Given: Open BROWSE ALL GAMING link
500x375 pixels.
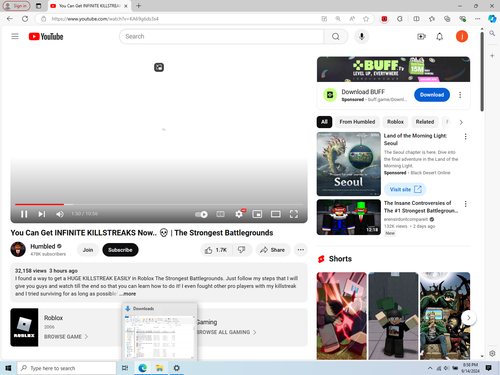Looking at the screenshot, I should coord(227,332).
